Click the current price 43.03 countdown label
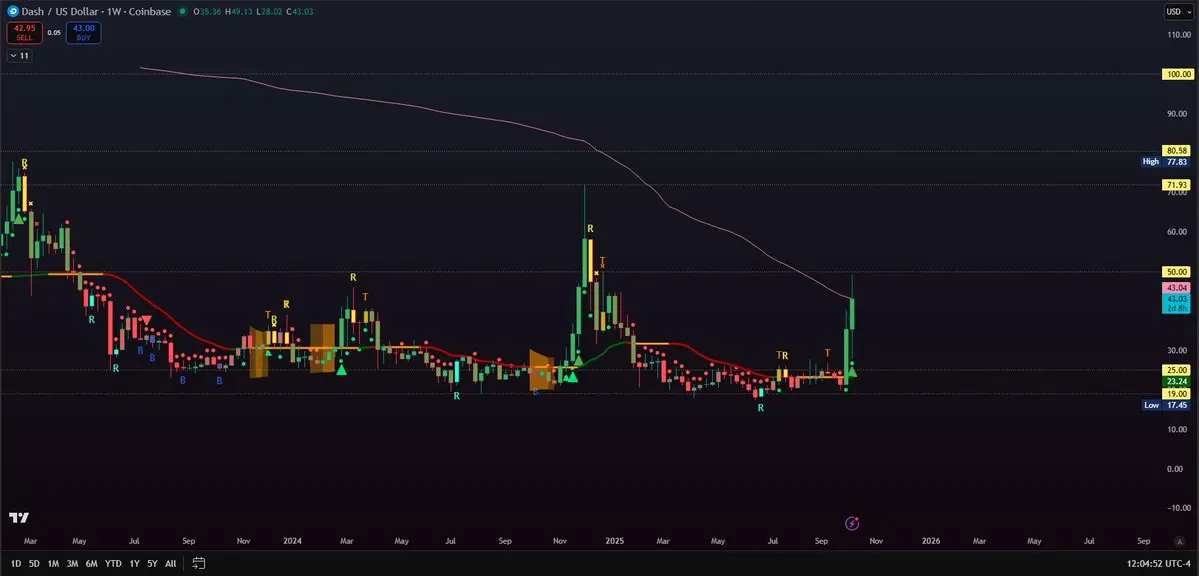The height and width of the screenshot is (576, 1199). pyautogui.click(x=1176, y=303)
